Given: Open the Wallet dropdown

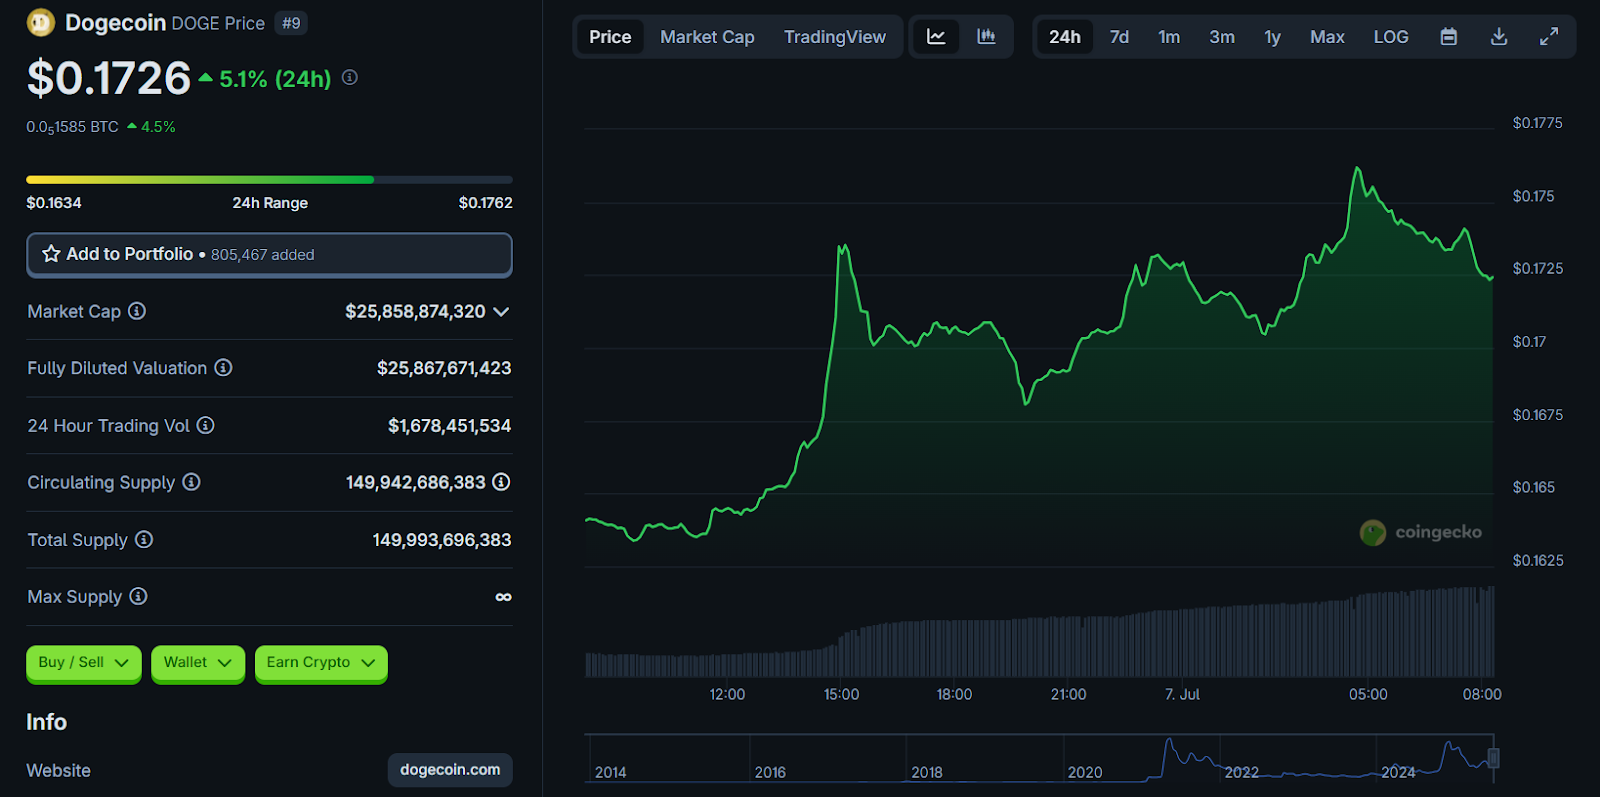Looking at the screenshot, I should (198, 663).
